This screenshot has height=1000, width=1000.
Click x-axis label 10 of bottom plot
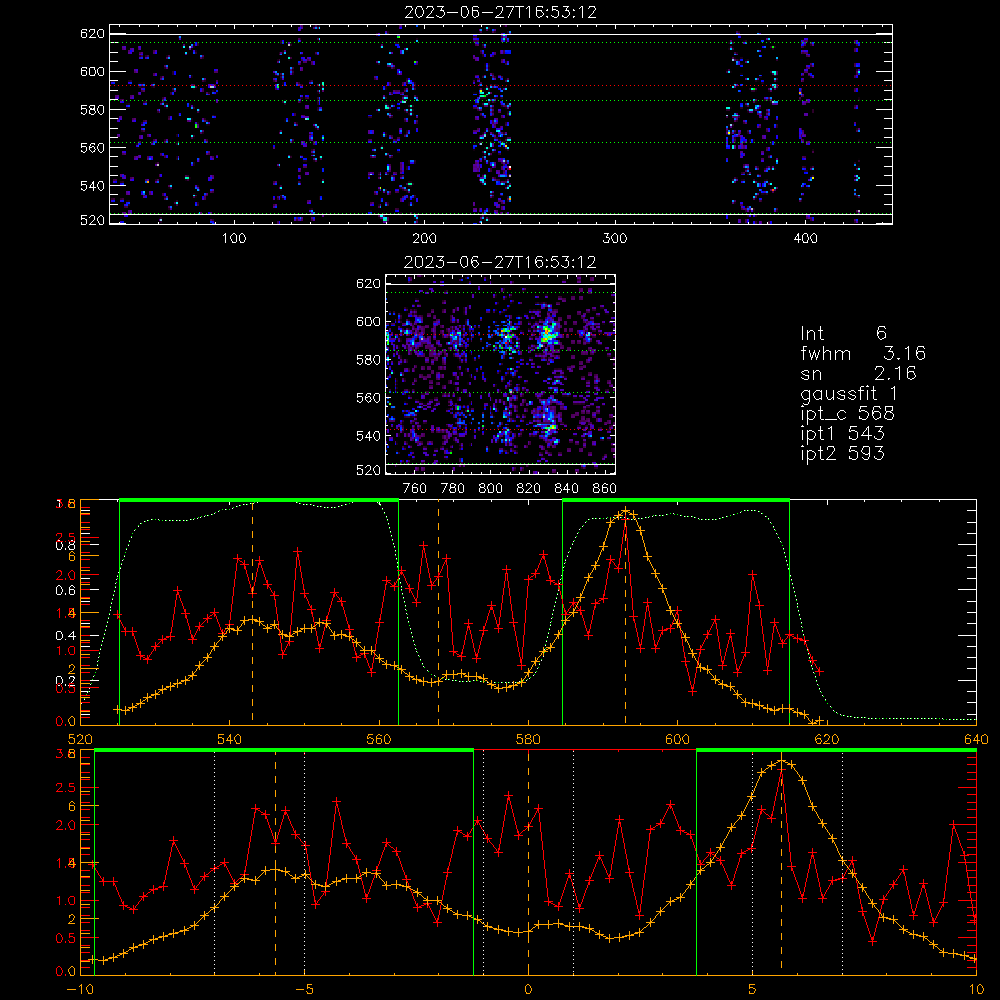click(976, 989)
